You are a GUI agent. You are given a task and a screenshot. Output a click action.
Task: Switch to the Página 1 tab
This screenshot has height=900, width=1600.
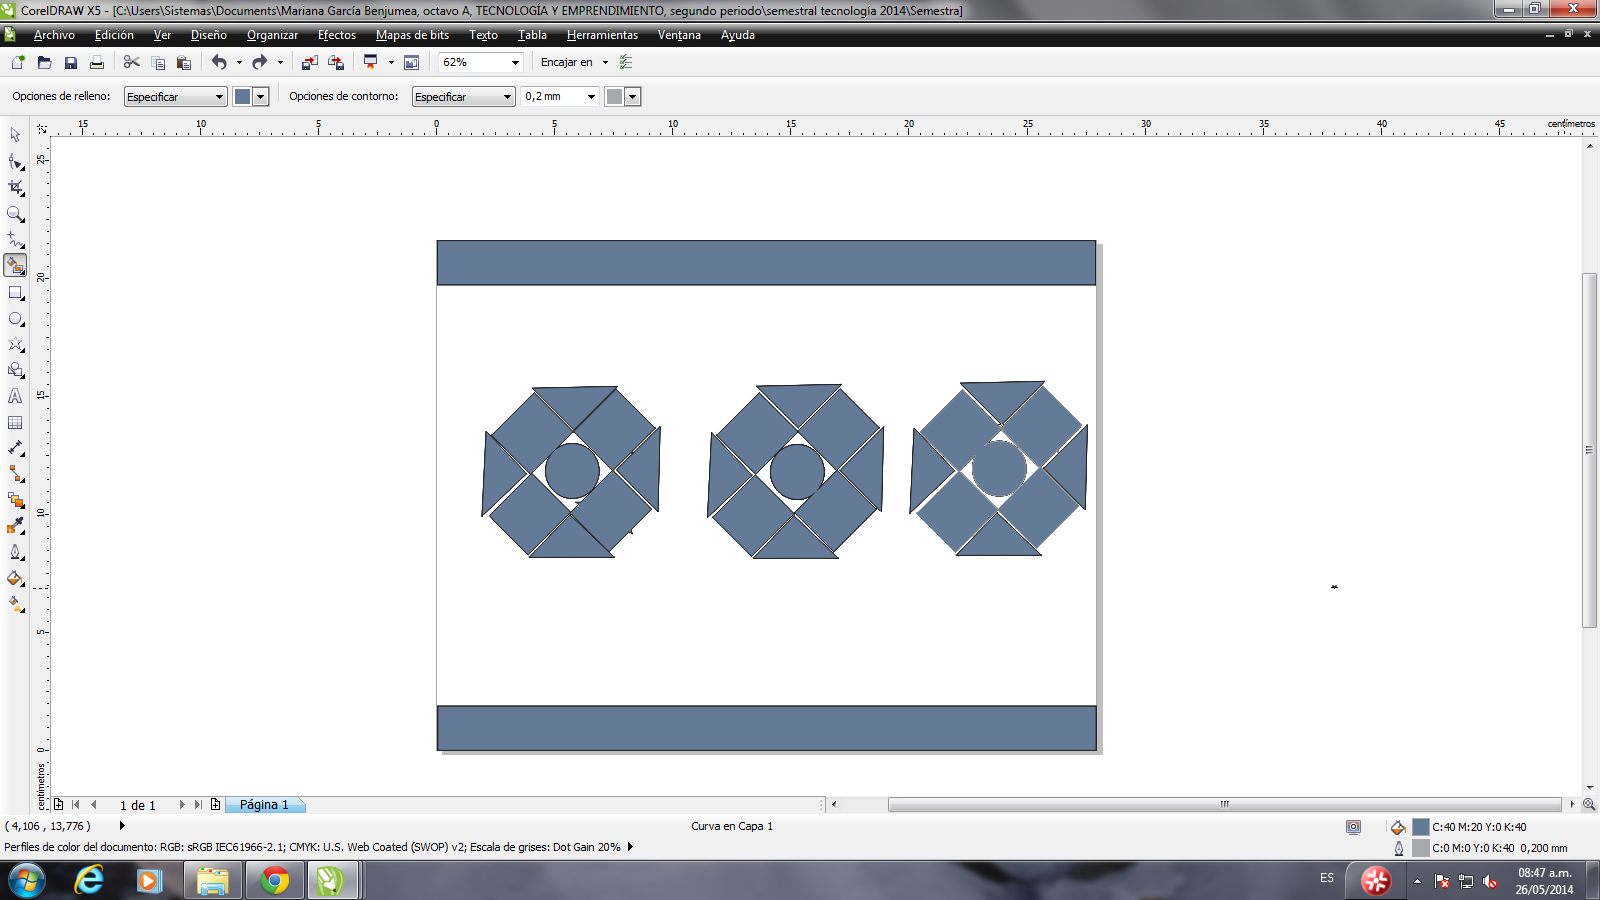[x=264, y=805]
